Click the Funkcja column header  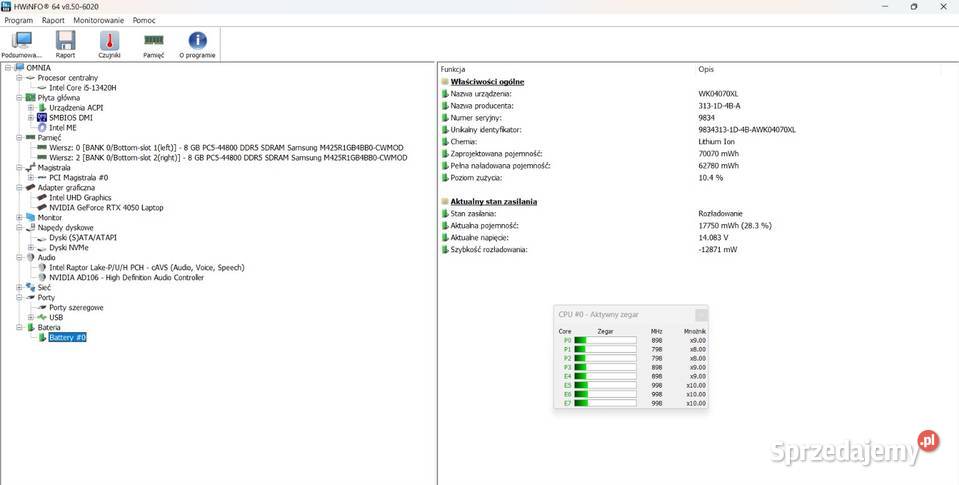click(x=453, y=69)
